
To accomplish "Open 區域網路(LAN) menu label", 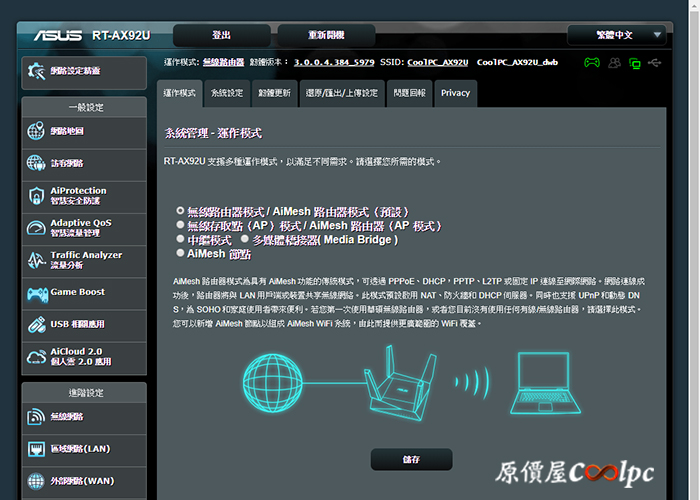I will [x=80, y=449].
